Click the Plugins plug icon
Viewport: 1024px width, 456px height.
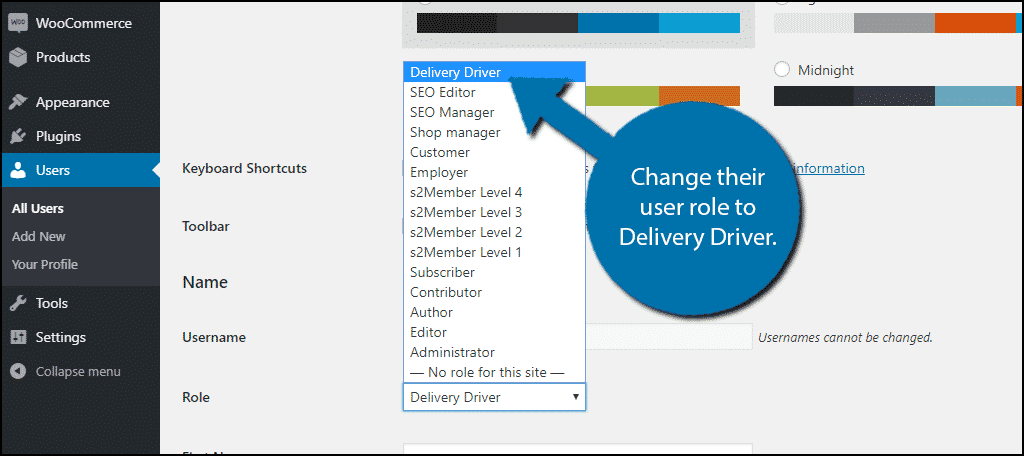18,137
